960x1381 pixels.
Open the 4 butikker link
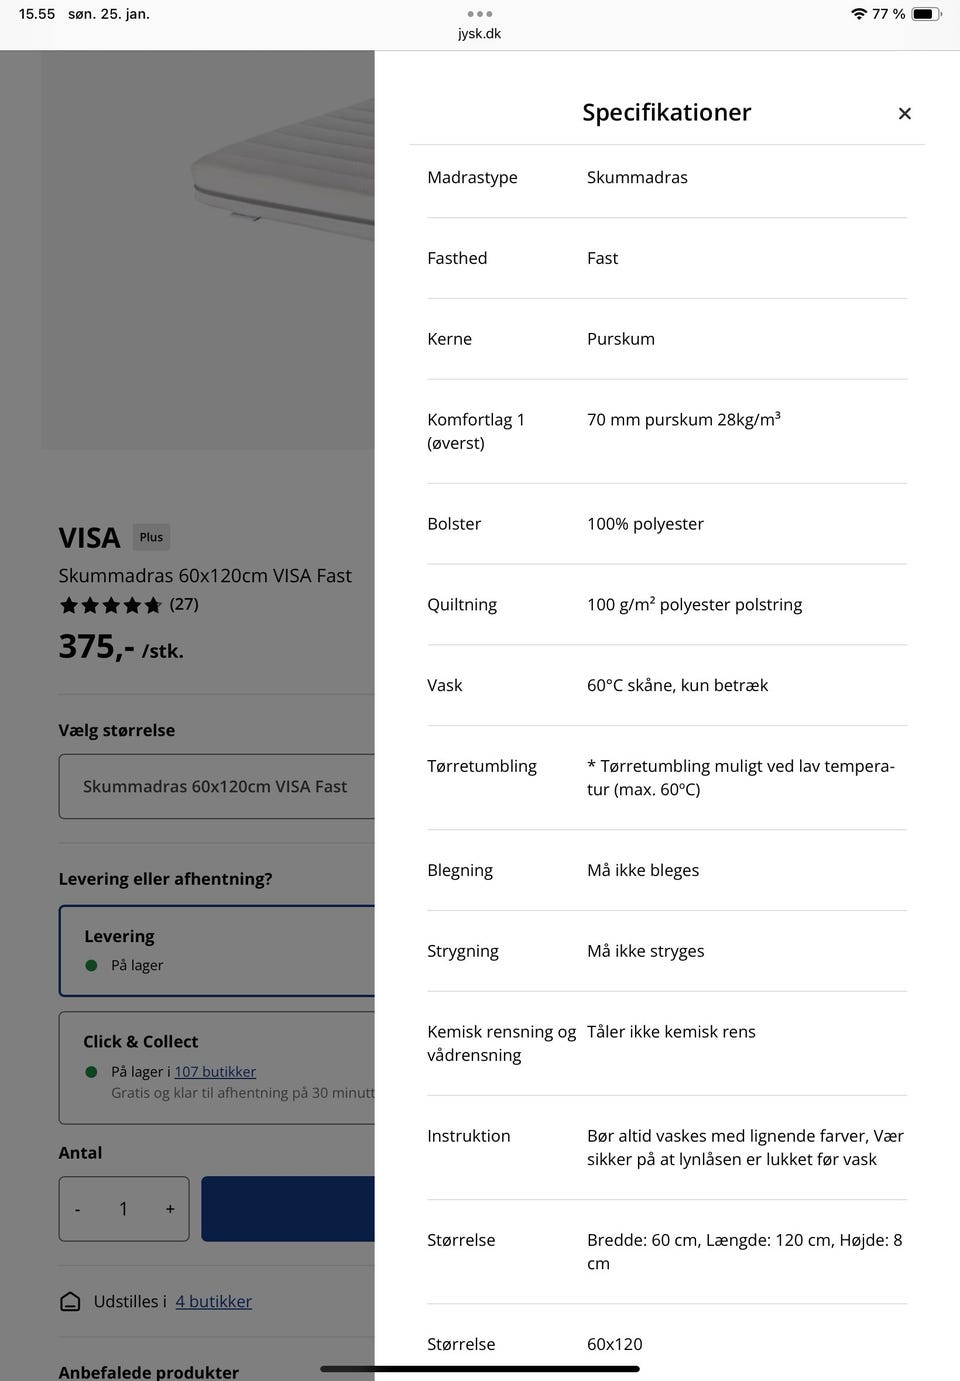(x=213, y=1301)
